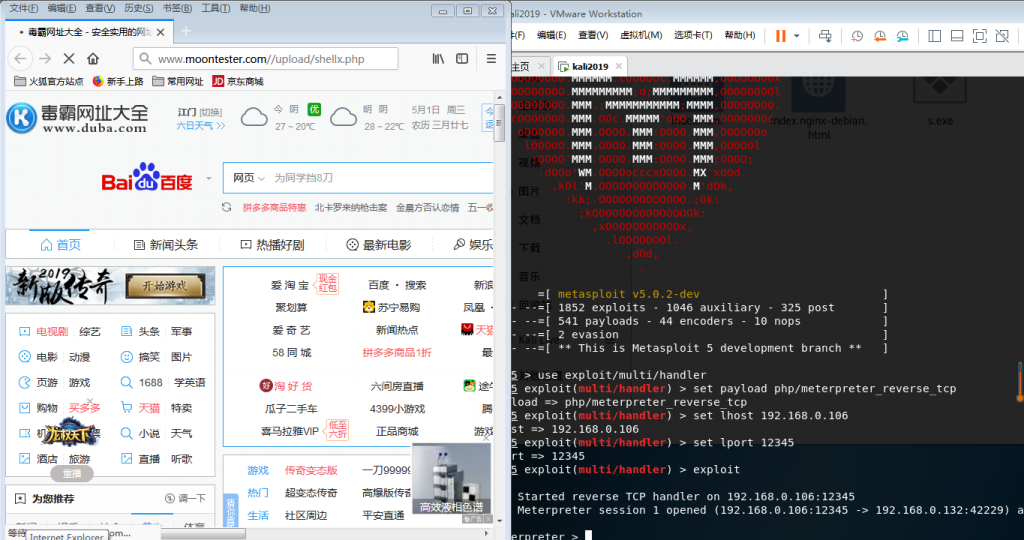The height and width of the screenshot is (540, 1024).
Task: Click the forward navigation arrow in Firefox
Action: click(x=44, y=59)
